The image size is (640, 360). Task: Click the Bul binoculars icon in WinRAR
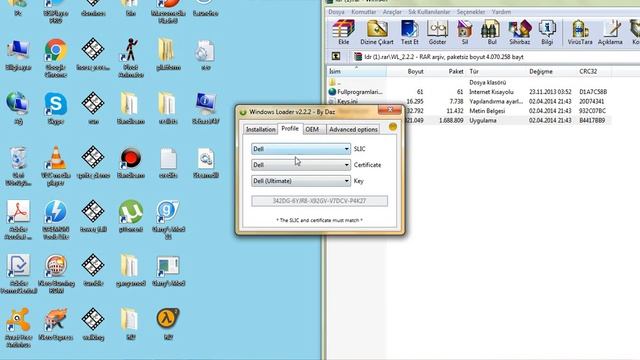coord(491,32)
